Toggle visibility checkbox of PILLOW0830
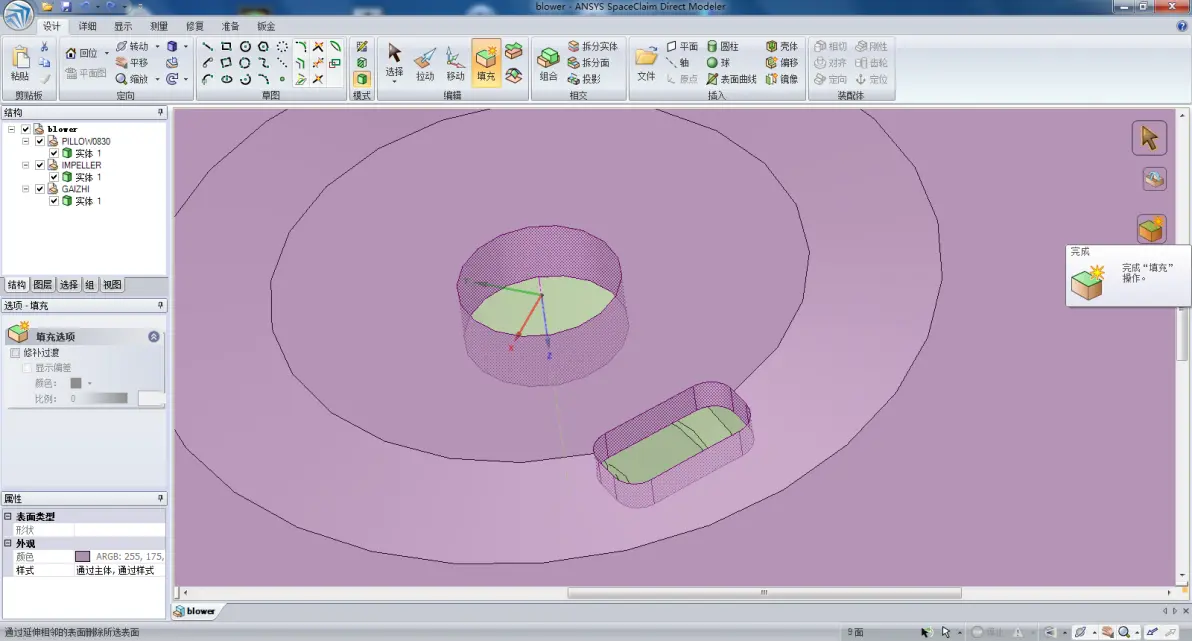 pyautogui.click(x=40, y=141)
